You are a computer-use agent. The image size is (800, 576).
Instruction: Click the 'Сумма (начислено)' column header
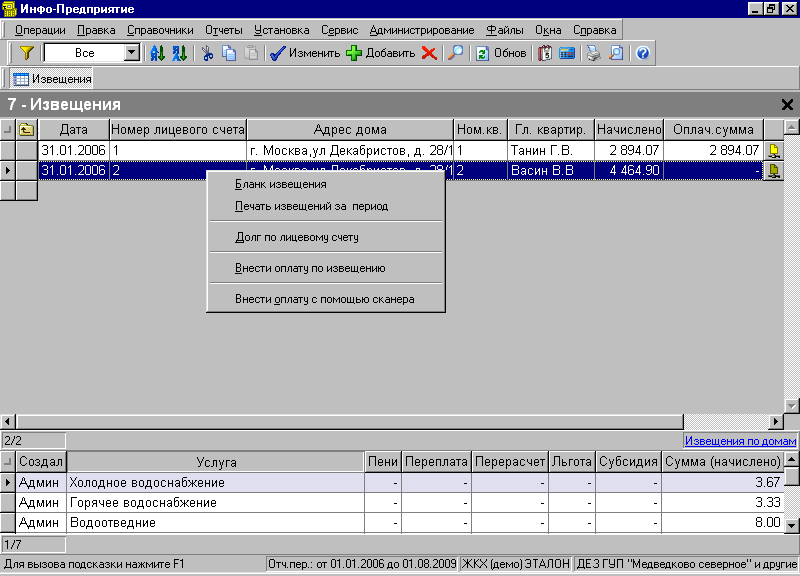click(722, 462)
